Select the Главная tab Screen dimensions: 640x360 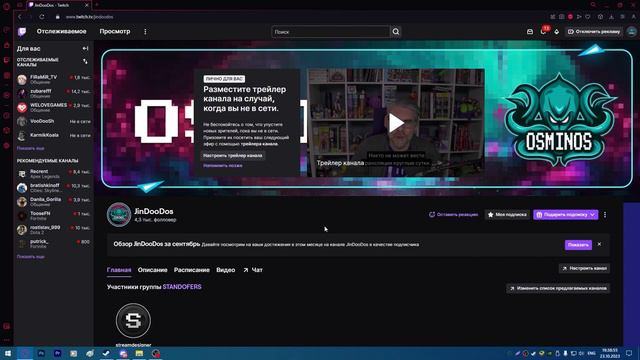pyautogui.click(x=119, y=270)
